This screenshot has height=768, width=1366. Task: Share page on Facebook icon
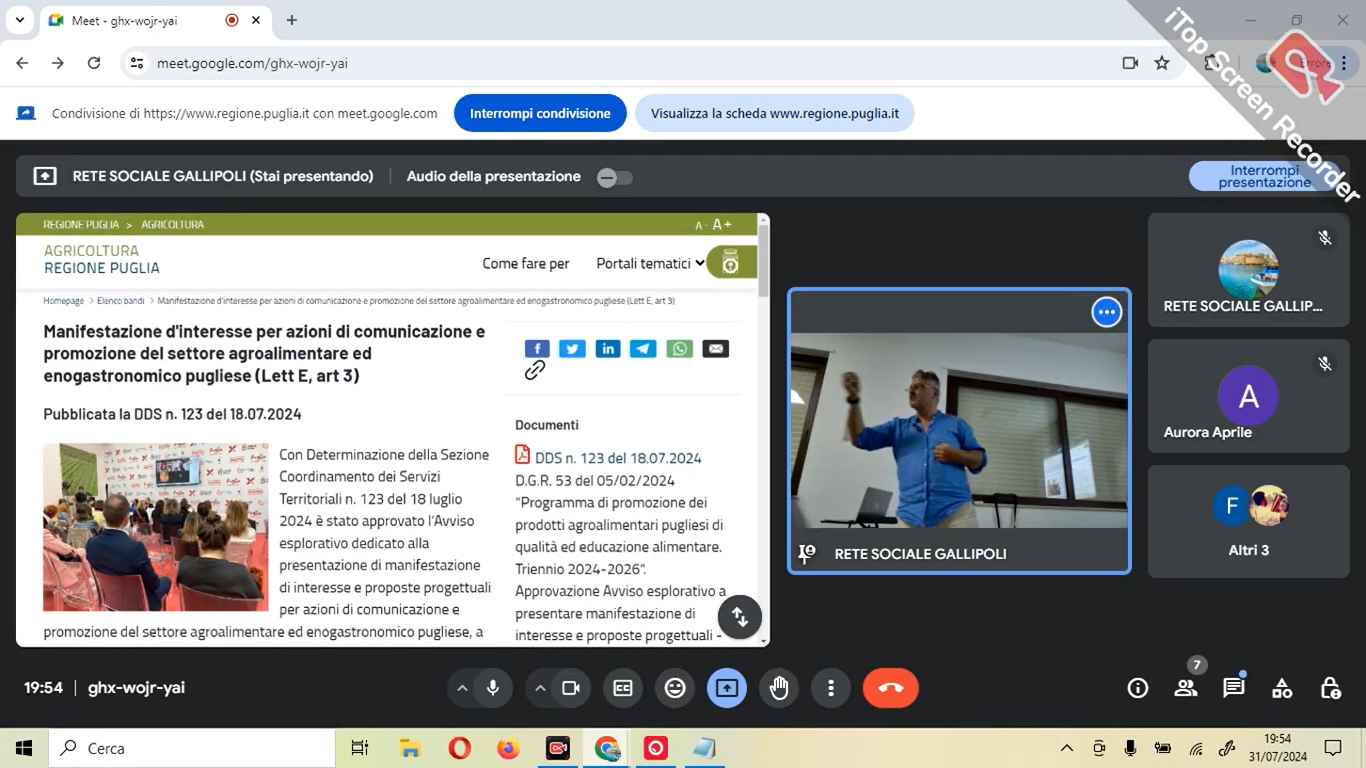click(537, 348)
